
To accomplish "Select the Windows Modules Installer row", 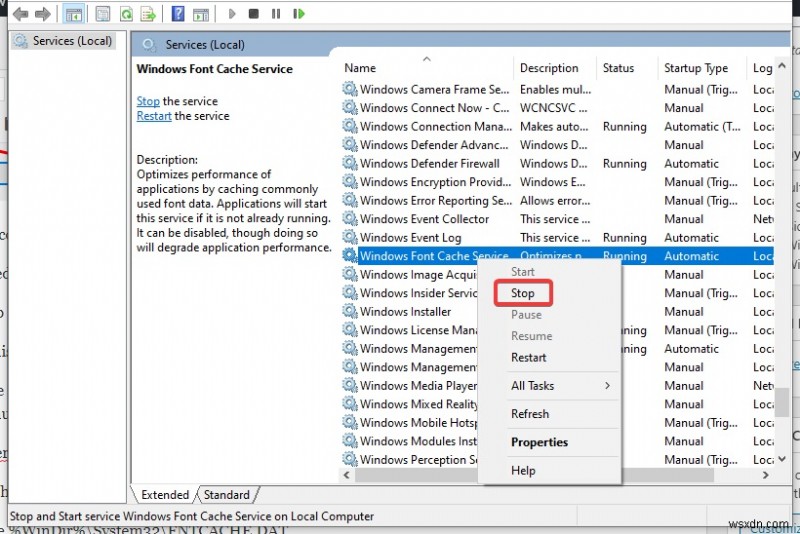I will (410, 441).
